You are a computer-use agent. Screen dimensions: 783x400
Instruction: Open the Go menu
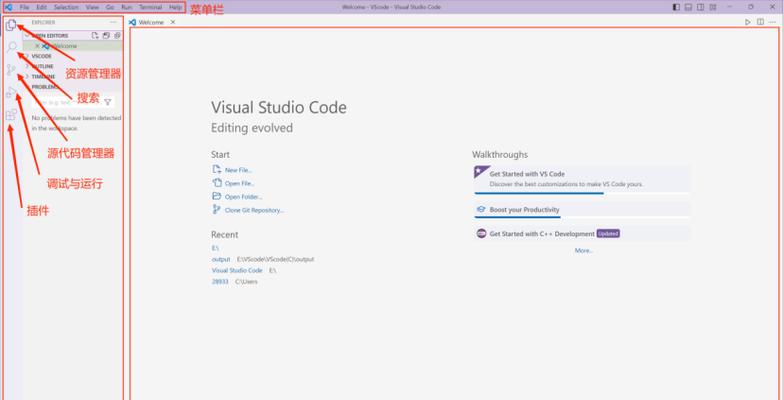coord(110,7)
